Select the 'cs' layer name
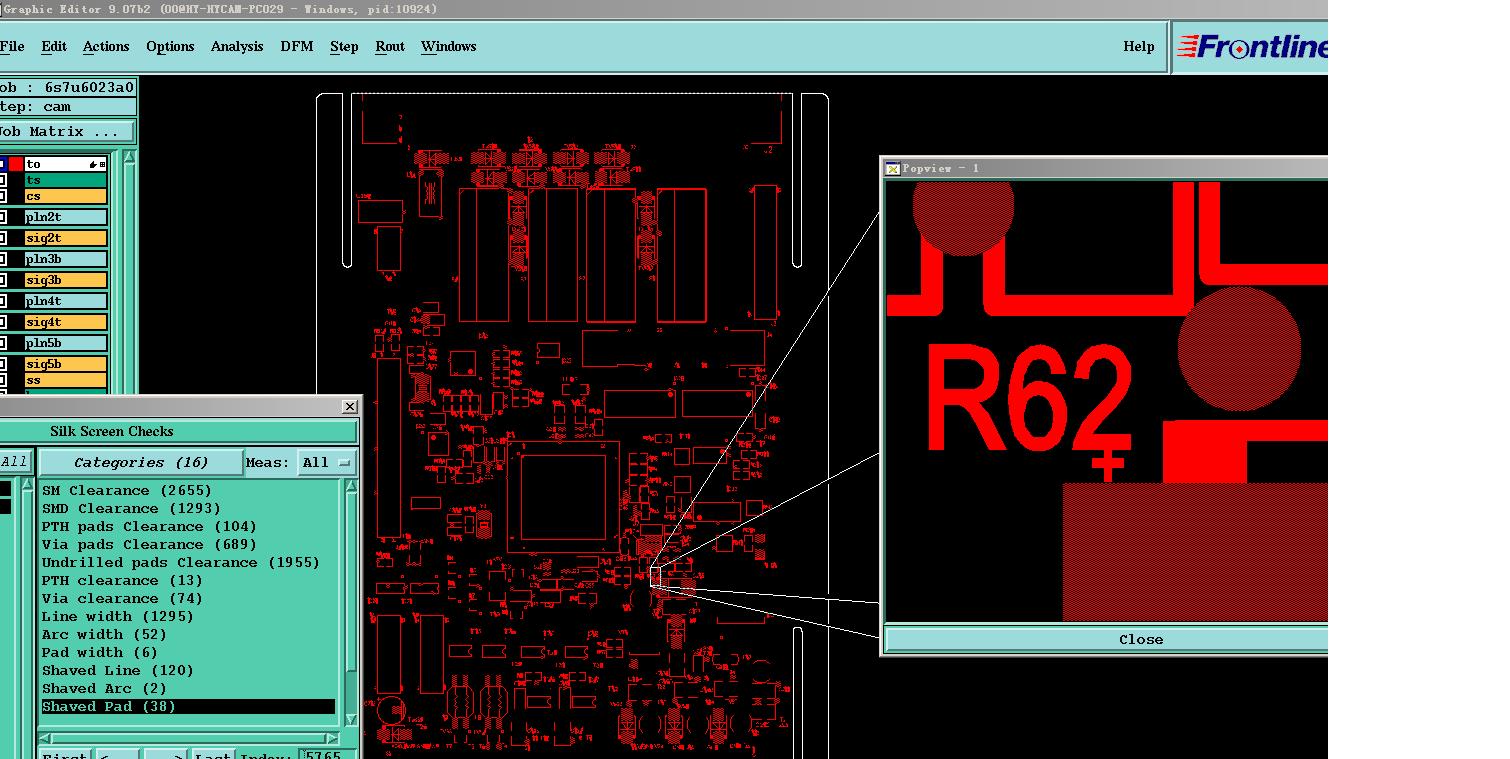Viewport: 1510px width, 759px height. point(66,196)
